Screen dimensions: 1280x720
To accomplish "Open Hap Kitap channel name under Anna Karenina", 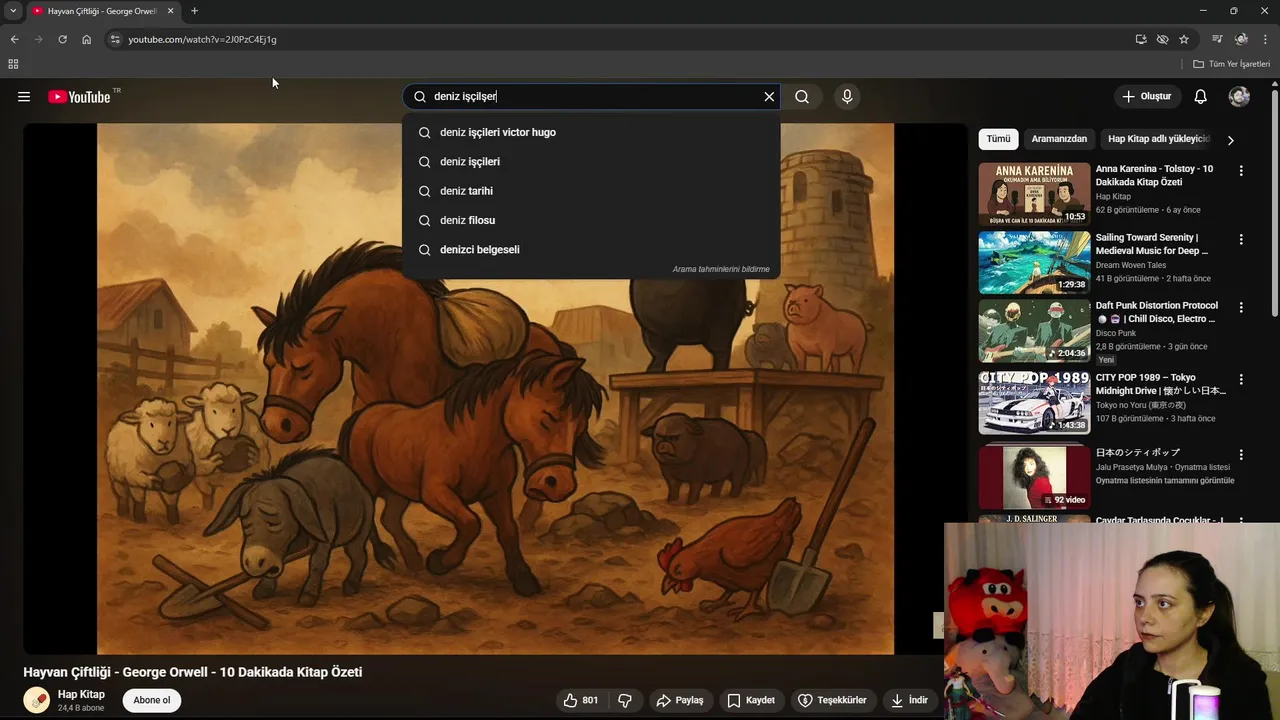I will point(1113,197).
